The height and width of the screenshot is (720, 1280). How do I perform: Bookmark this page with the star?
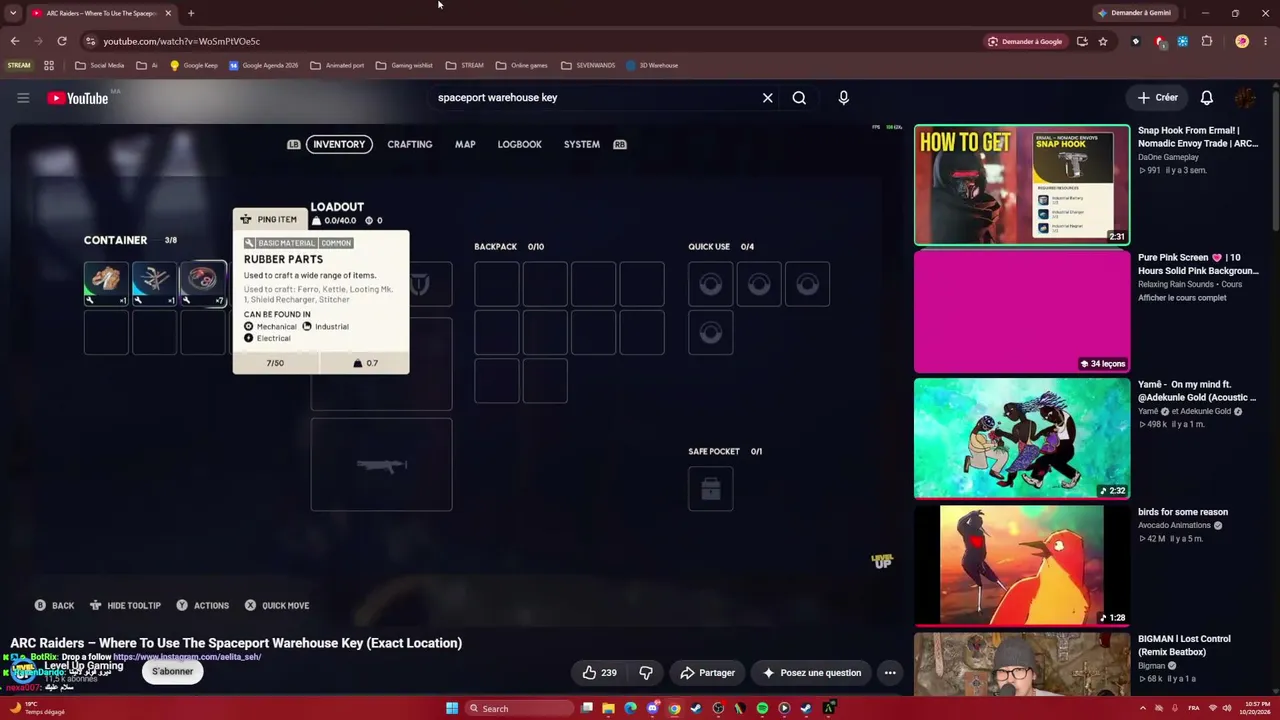tap(1103, 41)
